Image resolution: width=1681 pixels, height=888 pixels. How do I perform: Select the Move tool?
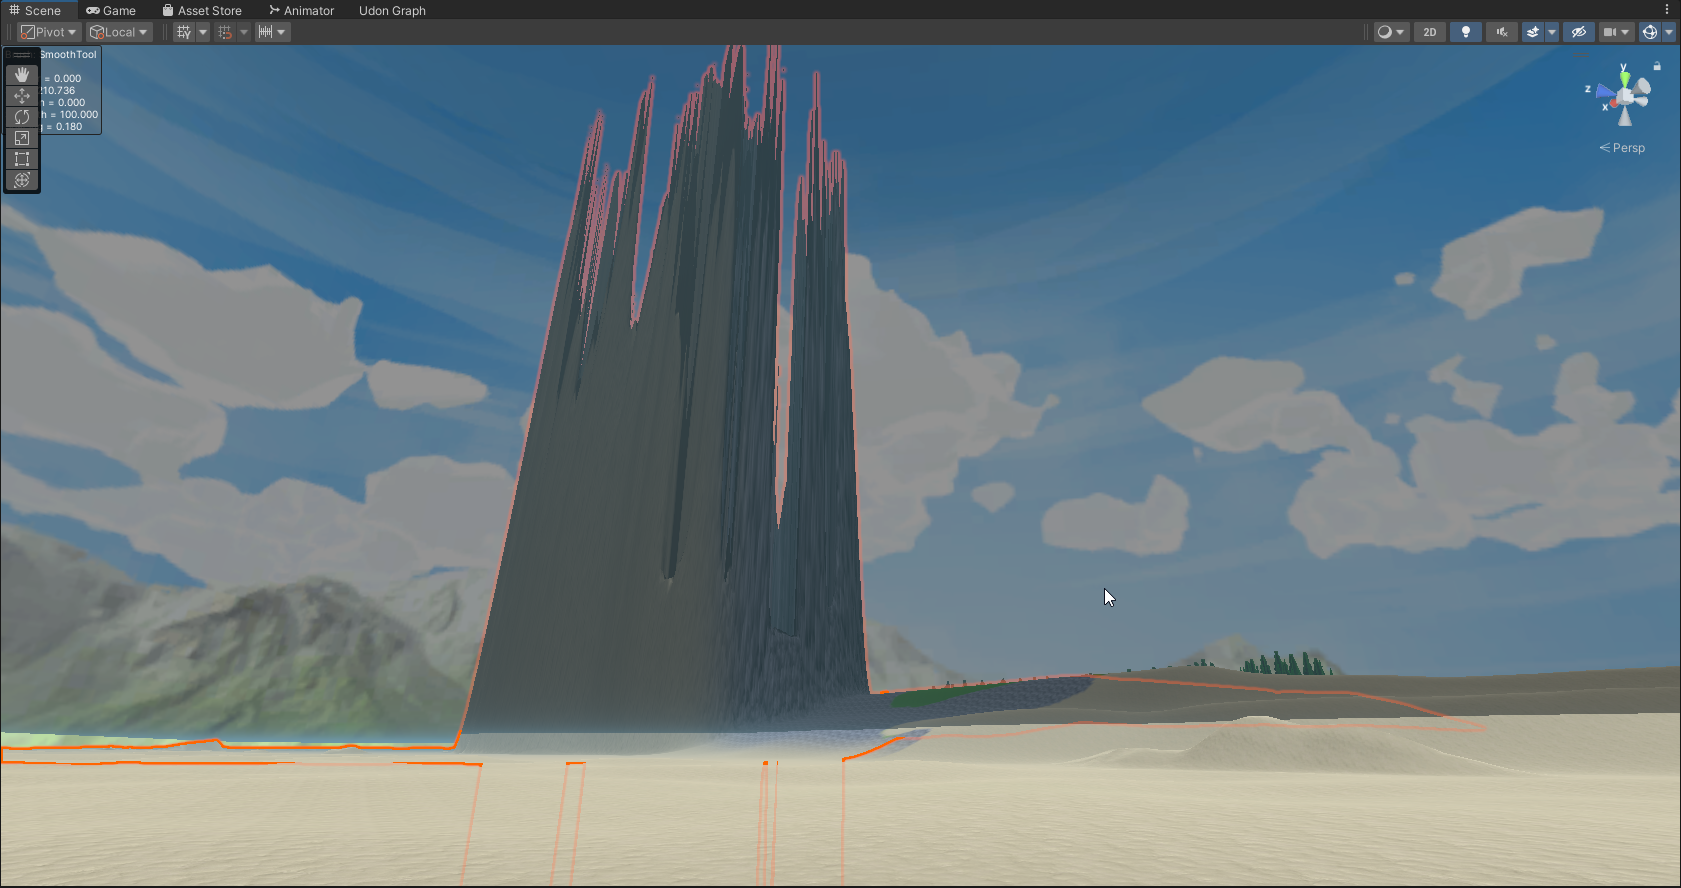point(22,96)
